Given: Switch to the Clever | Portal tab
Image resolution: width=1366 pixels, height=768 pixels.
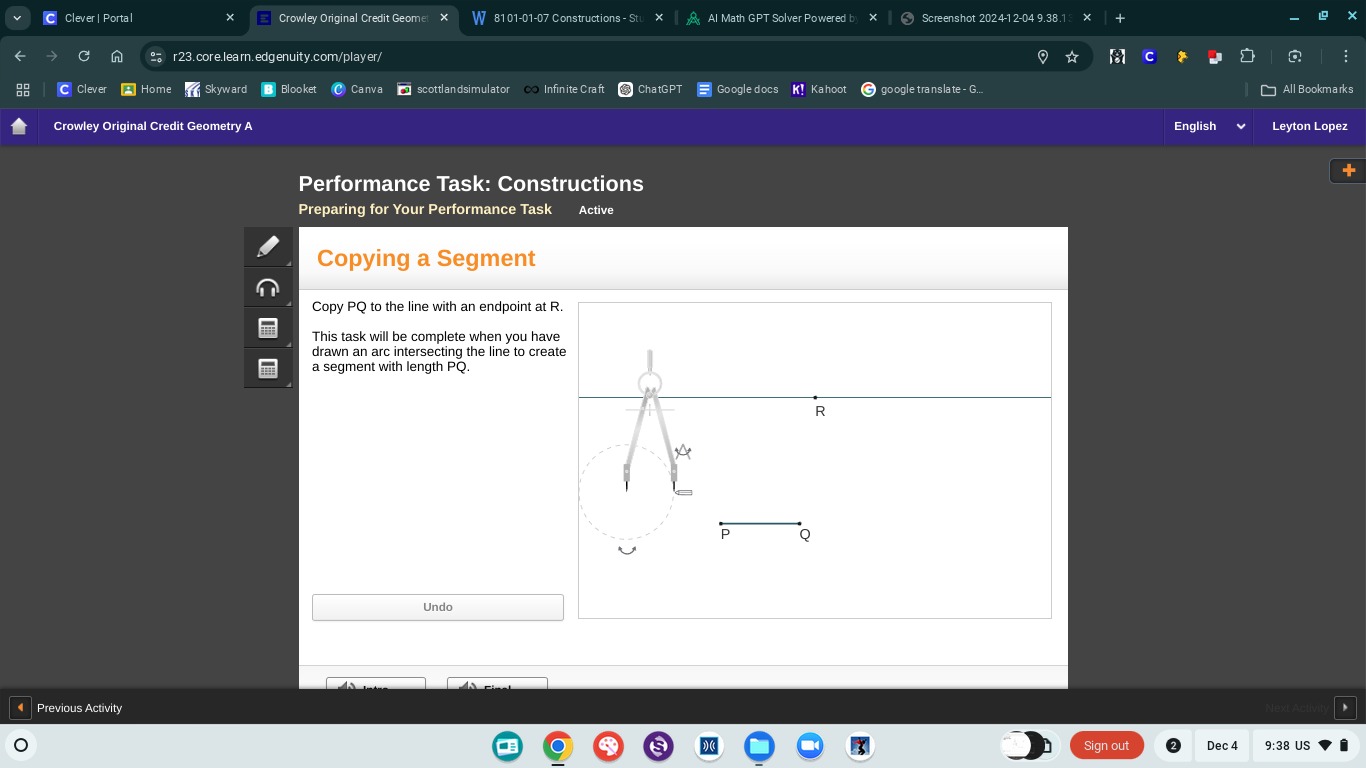Looking at the screenshot, I should click(x=138, y=18).
